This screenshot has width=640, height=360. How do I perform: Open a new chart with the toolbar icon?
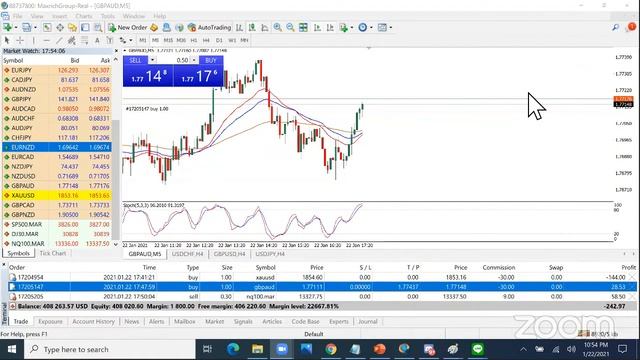pos(7,27)
